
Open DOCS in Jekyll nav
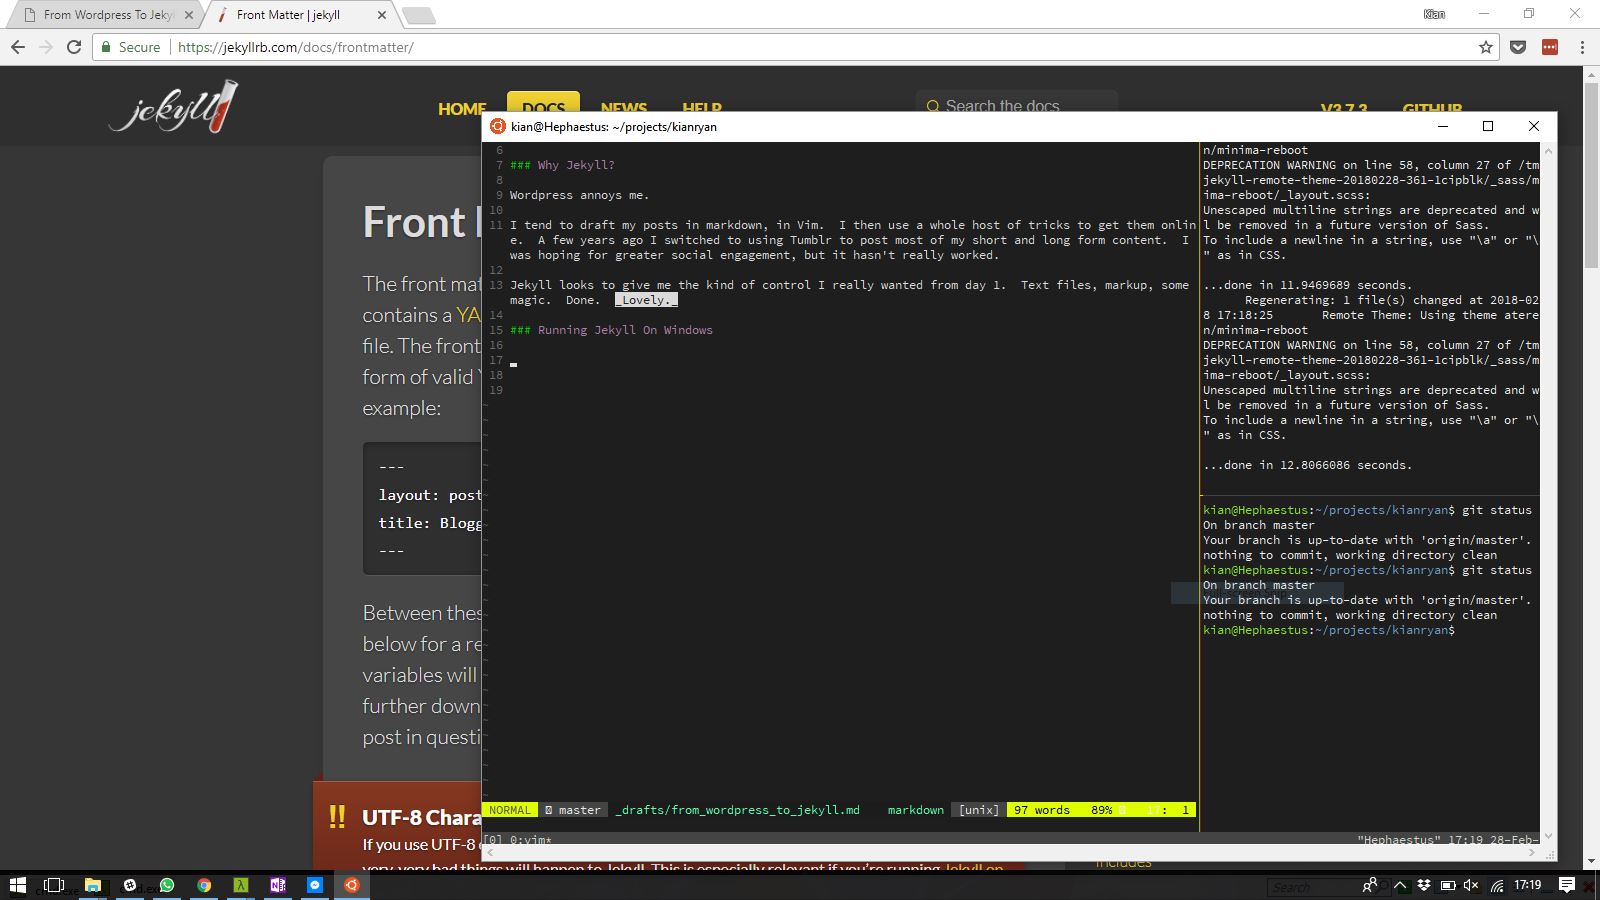click(x=543, y=105)
